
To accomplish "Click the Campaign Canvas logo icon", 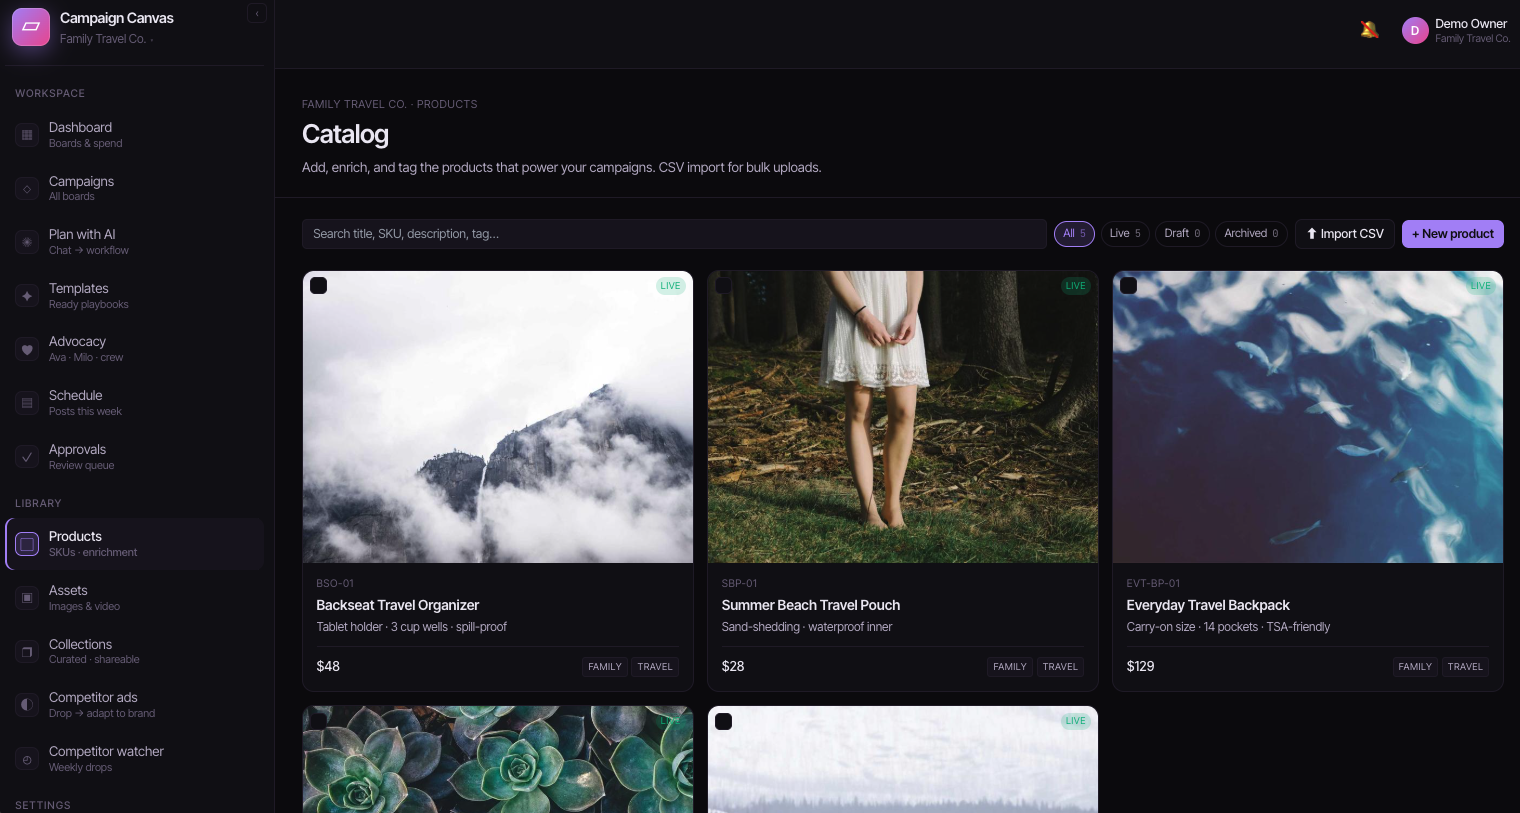I will click(x=31, y=27).
